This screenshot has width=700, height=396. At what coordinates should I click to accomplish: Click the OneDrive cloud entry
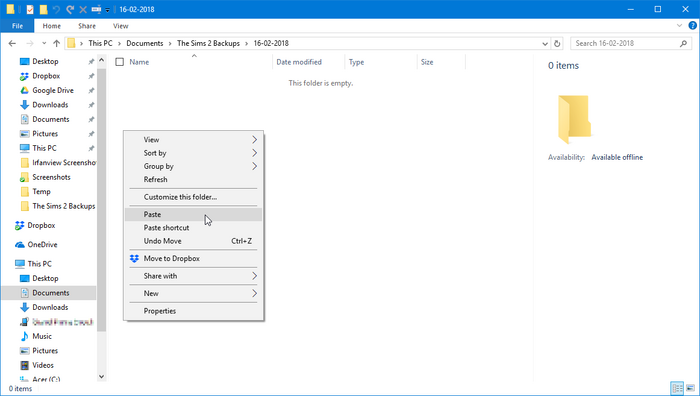(x=42, y=245)
